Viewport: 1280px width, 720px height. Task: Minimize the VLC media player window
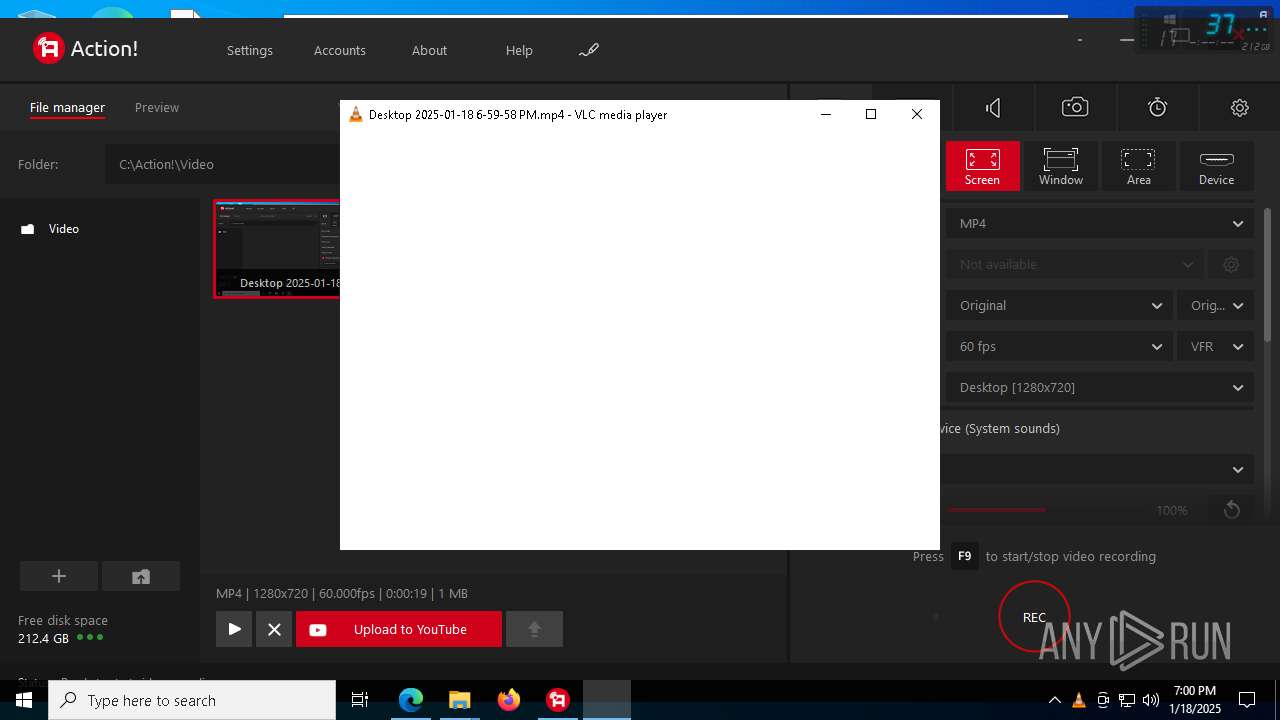click(826, 114)
